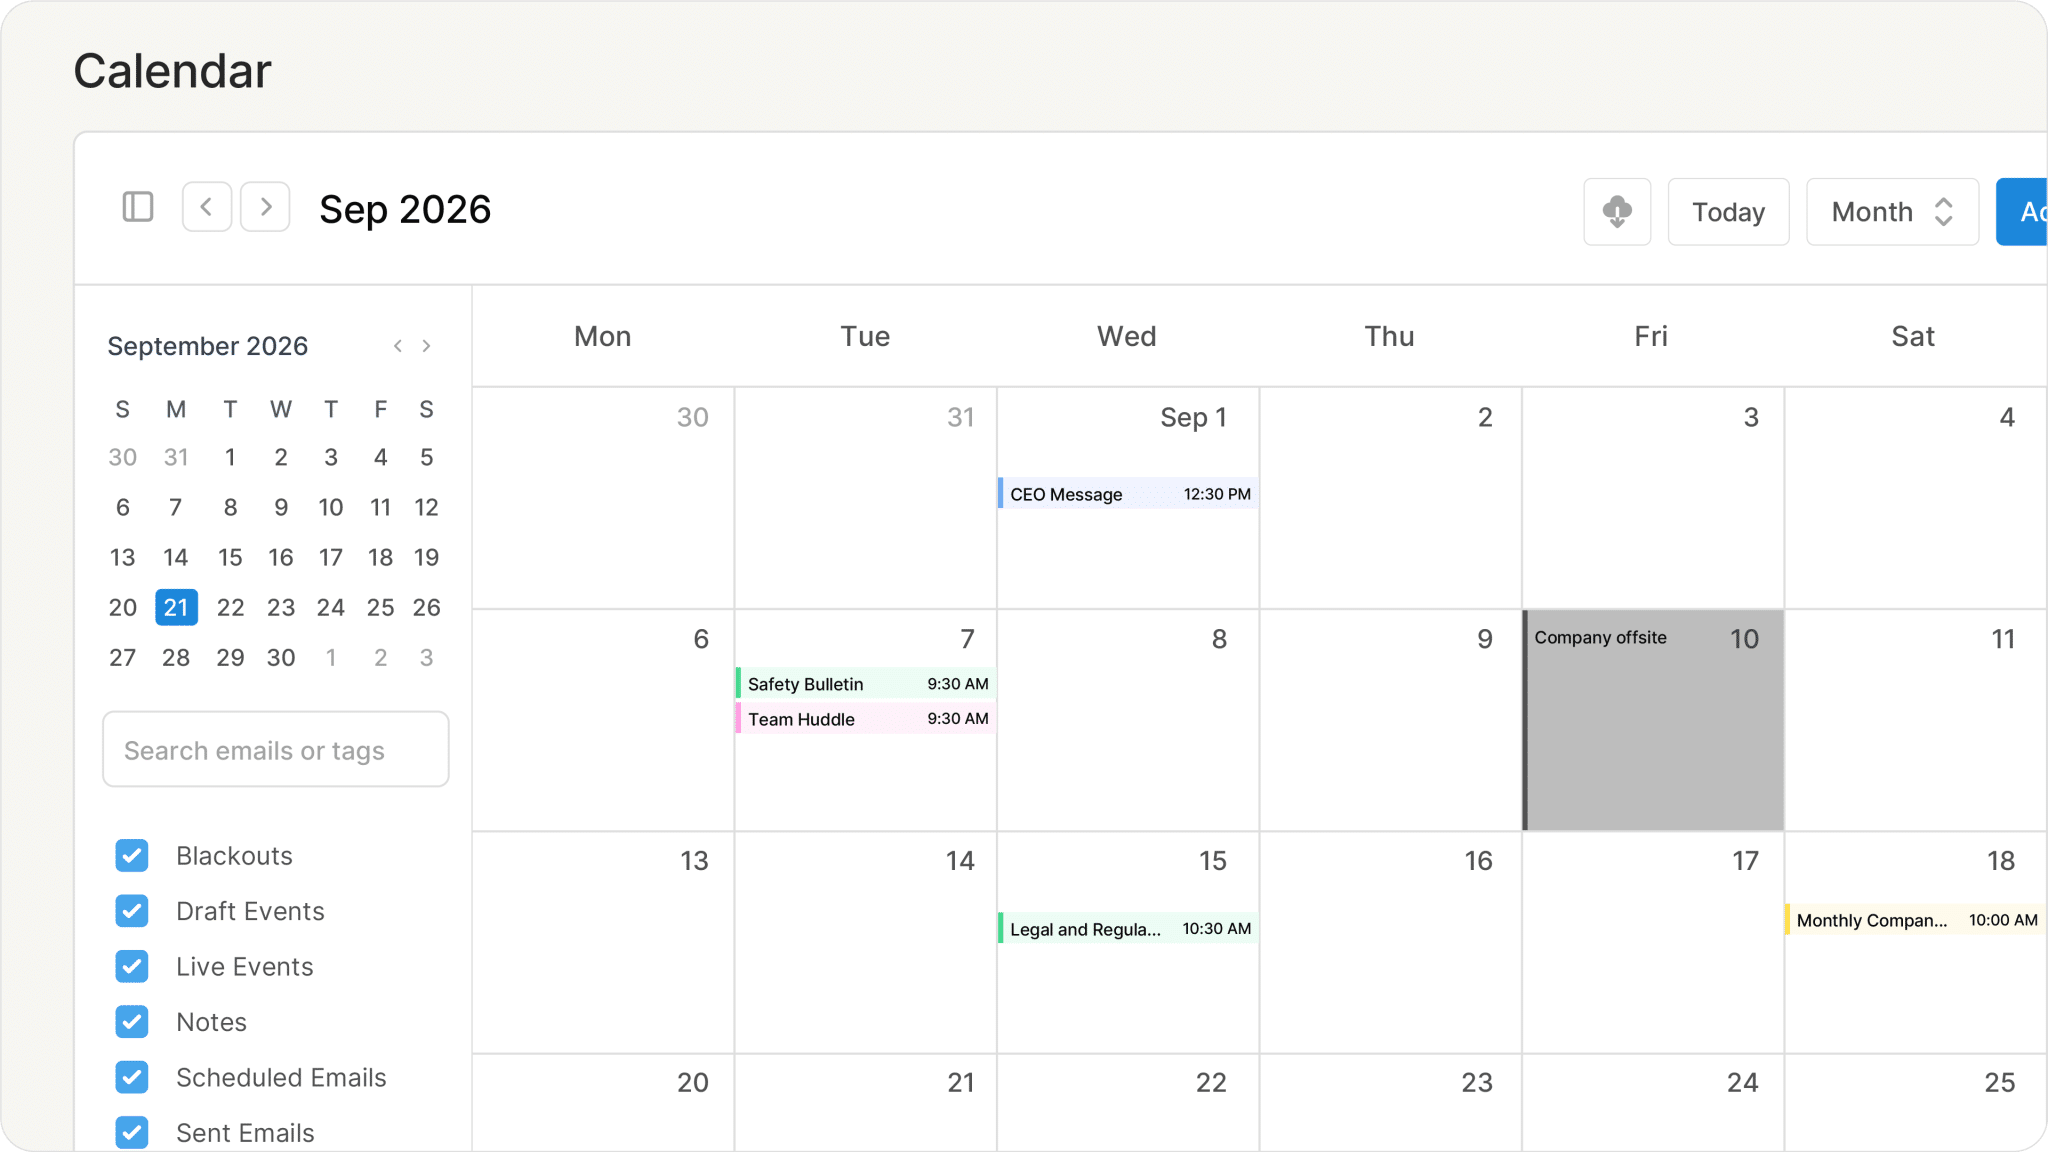Select highlighted date 21 in mini calendar
Viewport: 2048px width, 1152px height.
click(176, 607)
